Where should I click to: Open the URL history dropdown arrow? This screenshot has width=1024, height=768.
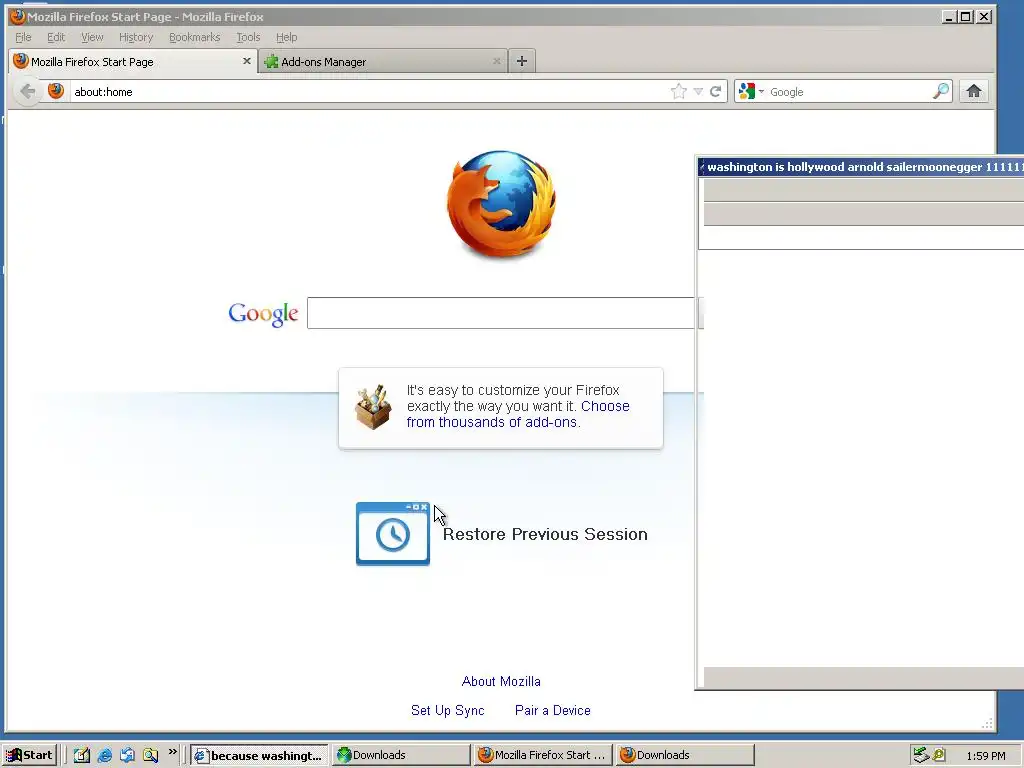click(698, 91)
